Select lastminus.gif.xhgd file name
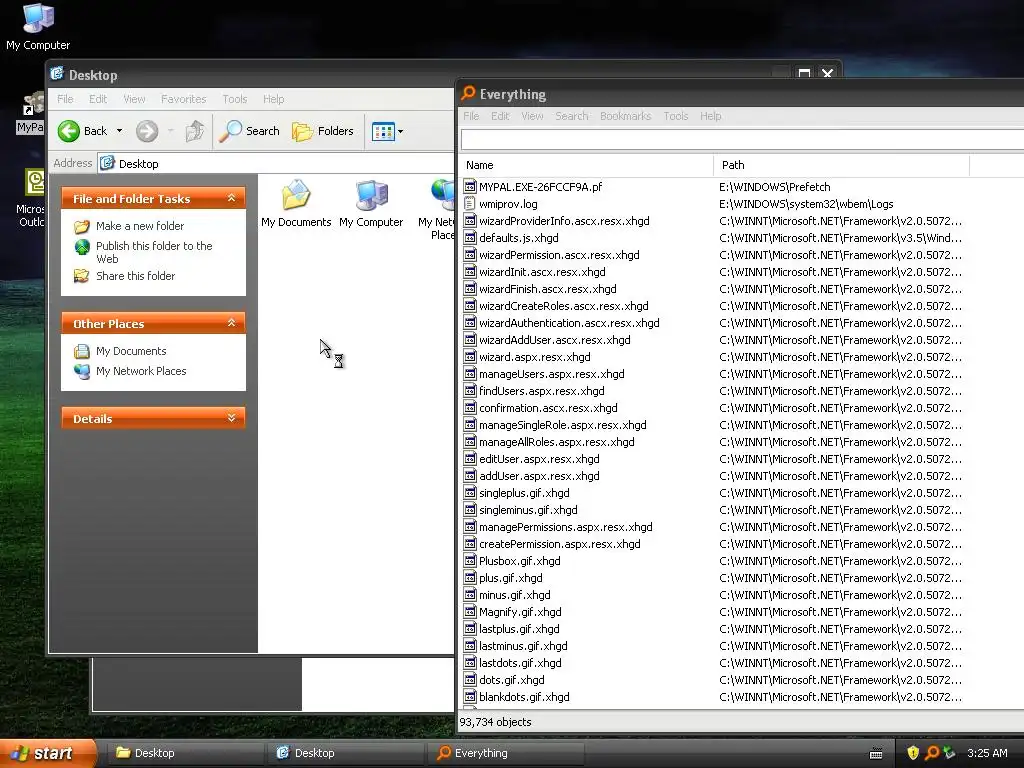Image resolution: width=1024 pixels, height=768 pixels. pos(523,646)
